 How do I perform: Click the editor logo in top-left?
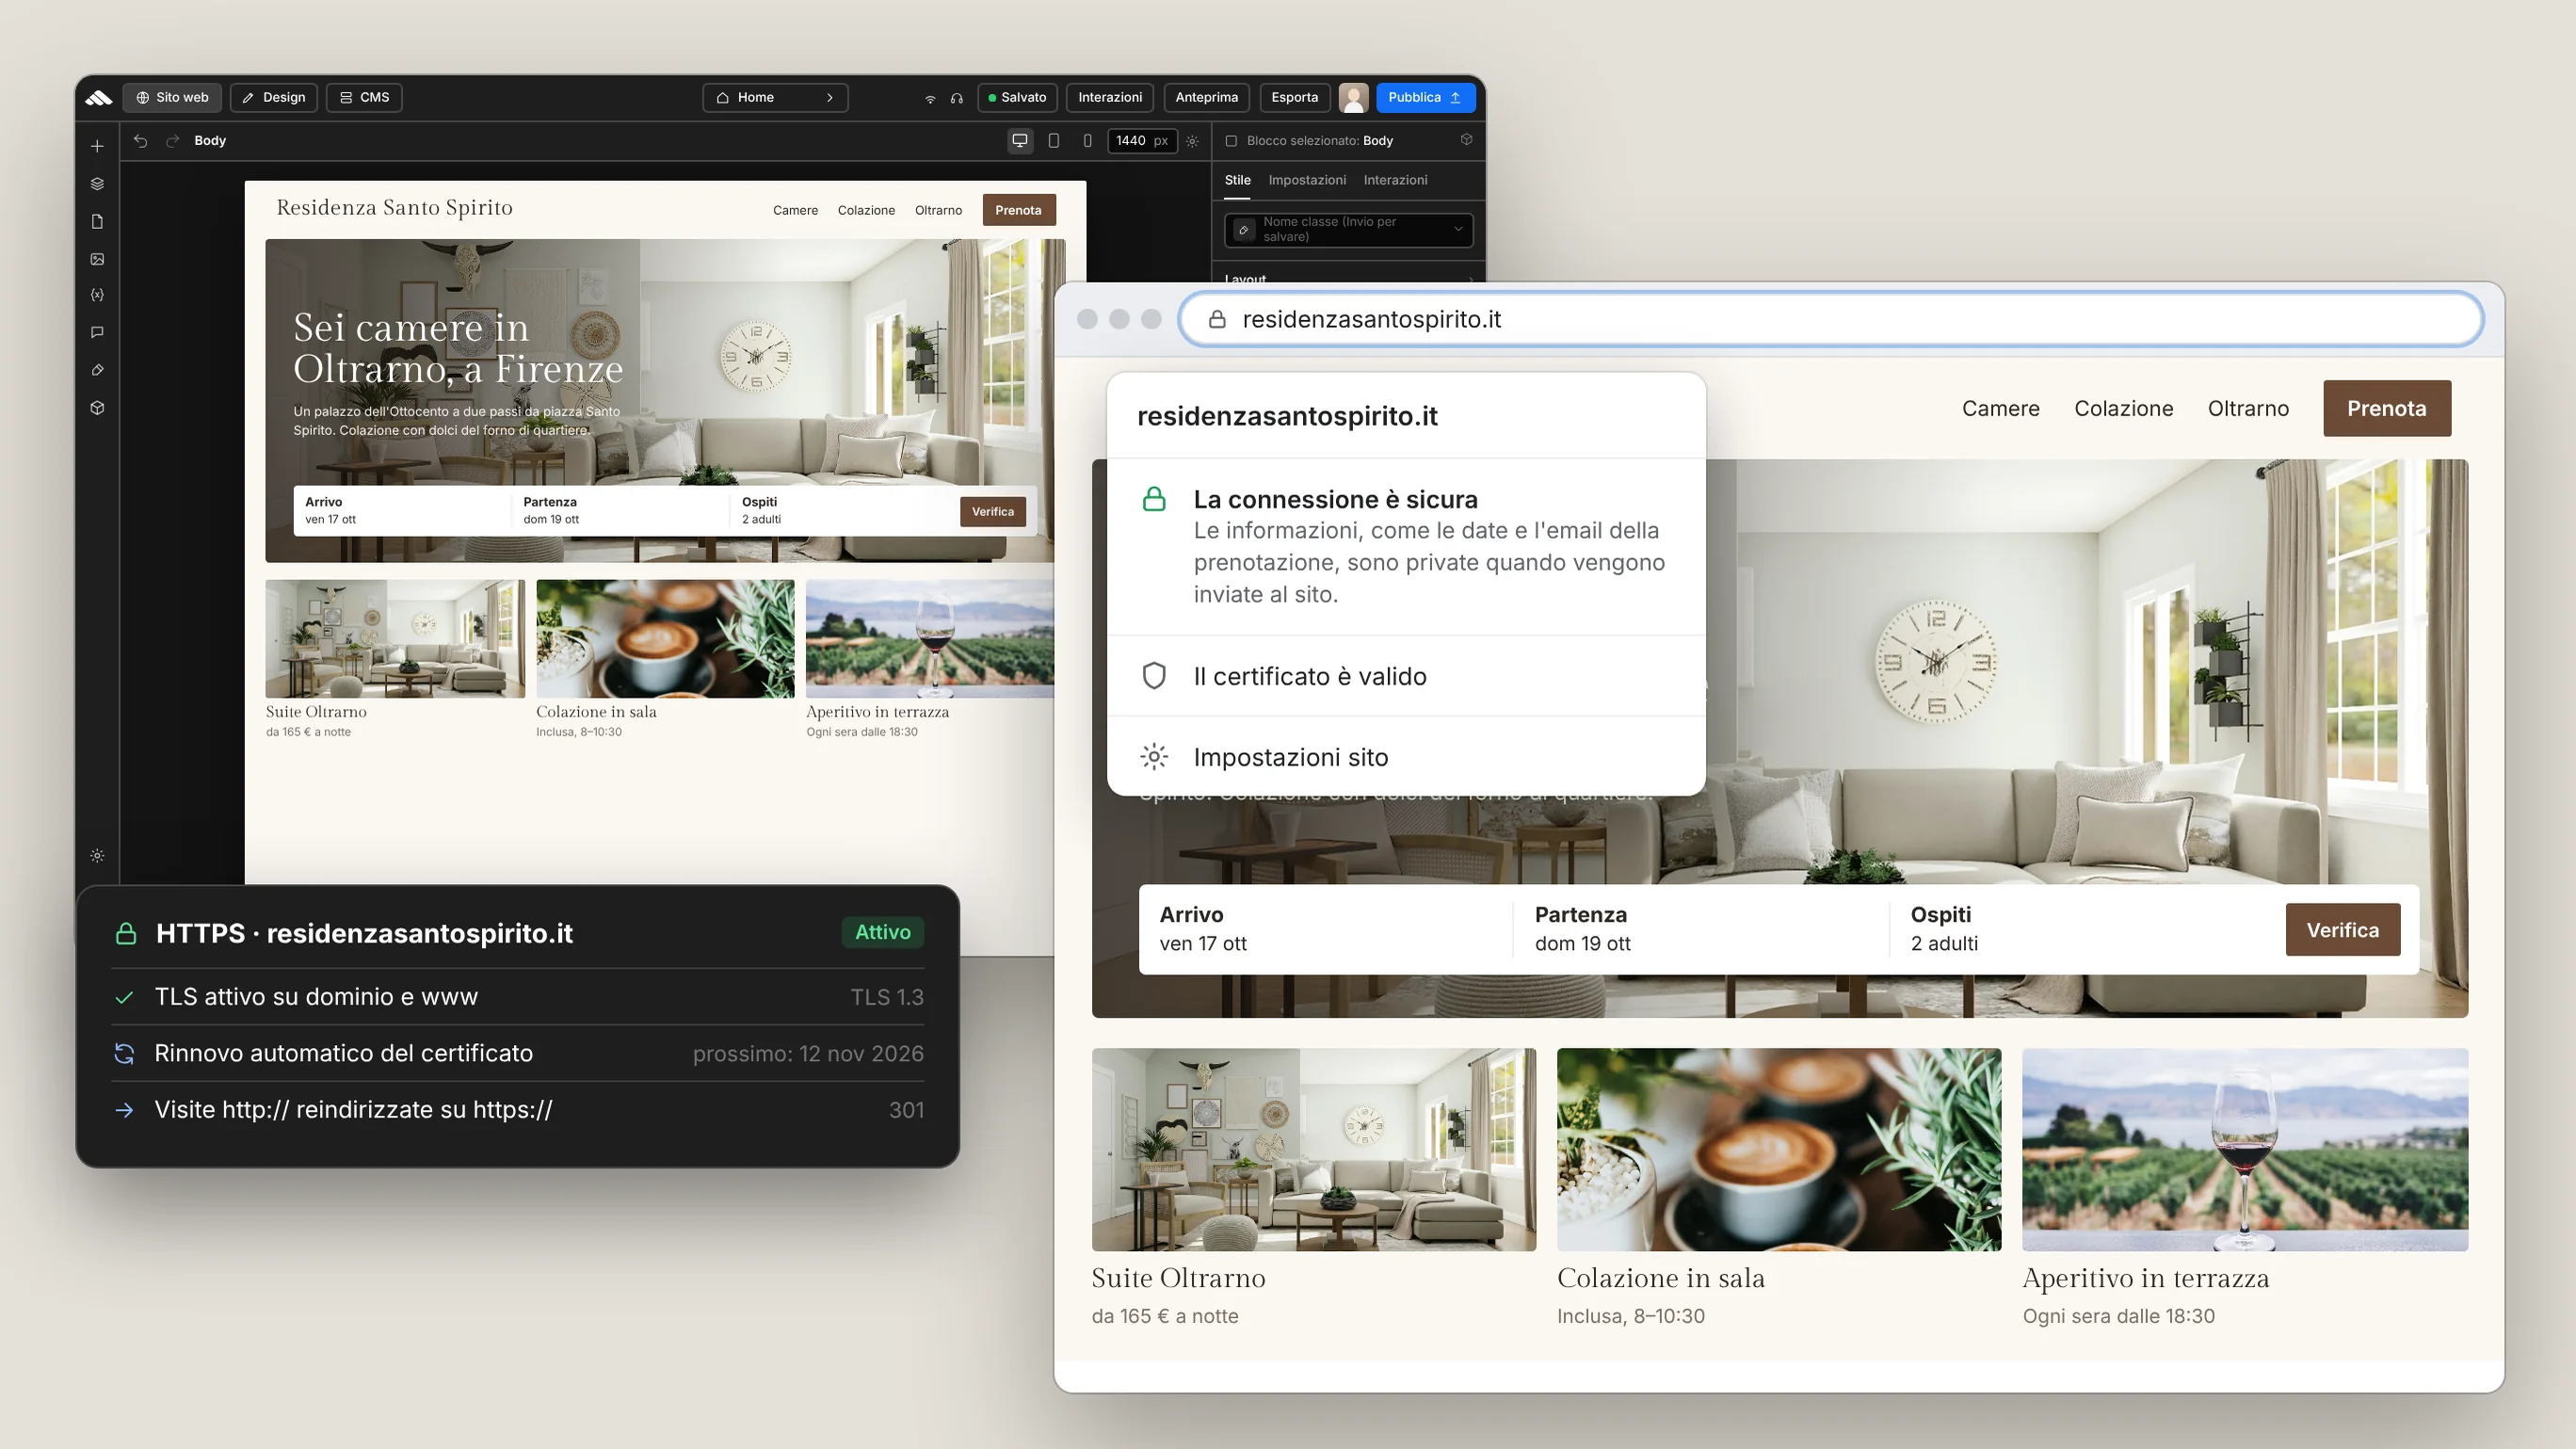(98, 97)
